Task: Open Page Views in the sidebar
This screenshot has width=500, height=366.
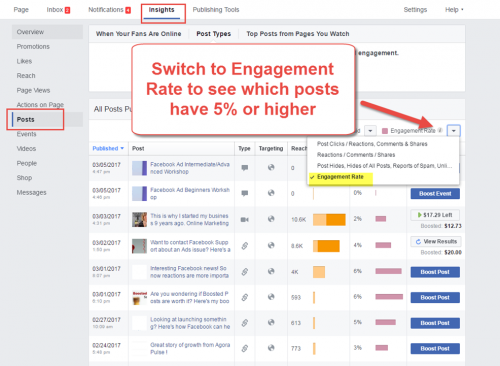Action: click(33, 90)
